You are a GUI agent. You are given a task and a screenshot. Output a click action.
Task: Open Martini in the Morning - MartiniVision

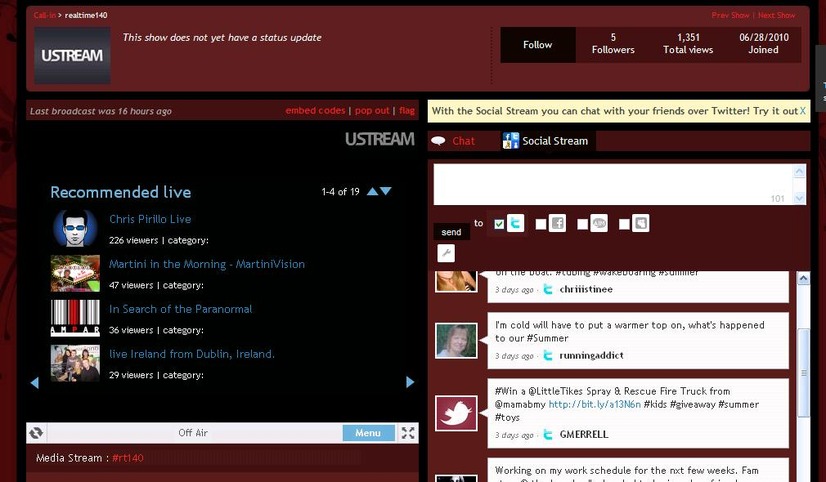click(207, 264)
